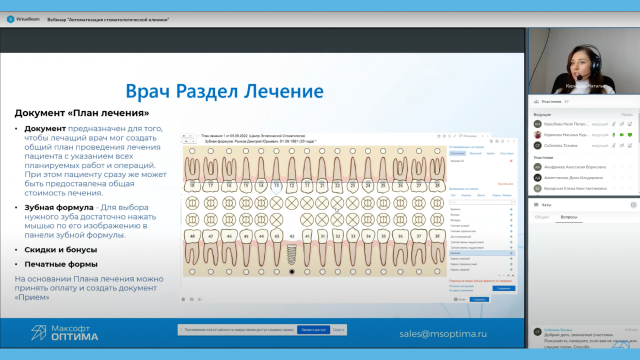
Task: Open the dropdown arrow beside states search field
Action: 513,202
